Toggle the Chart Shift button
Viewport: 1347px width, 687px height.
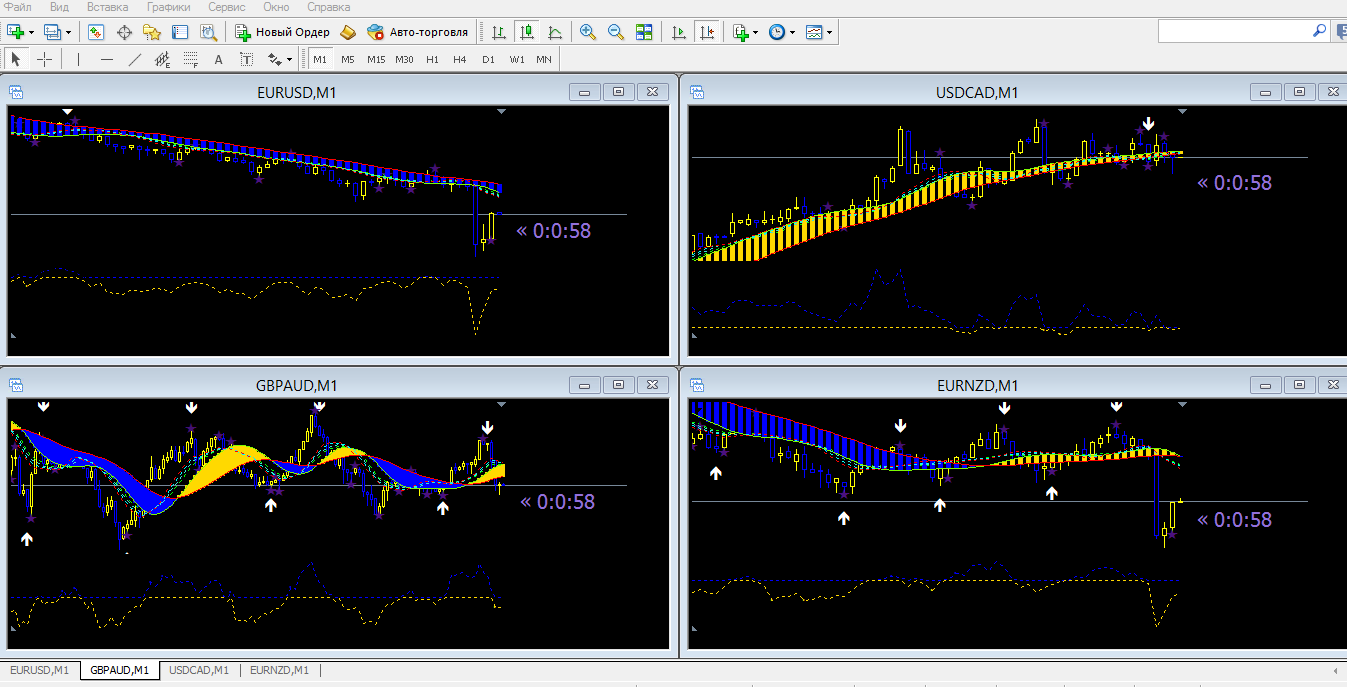(708, 32)
